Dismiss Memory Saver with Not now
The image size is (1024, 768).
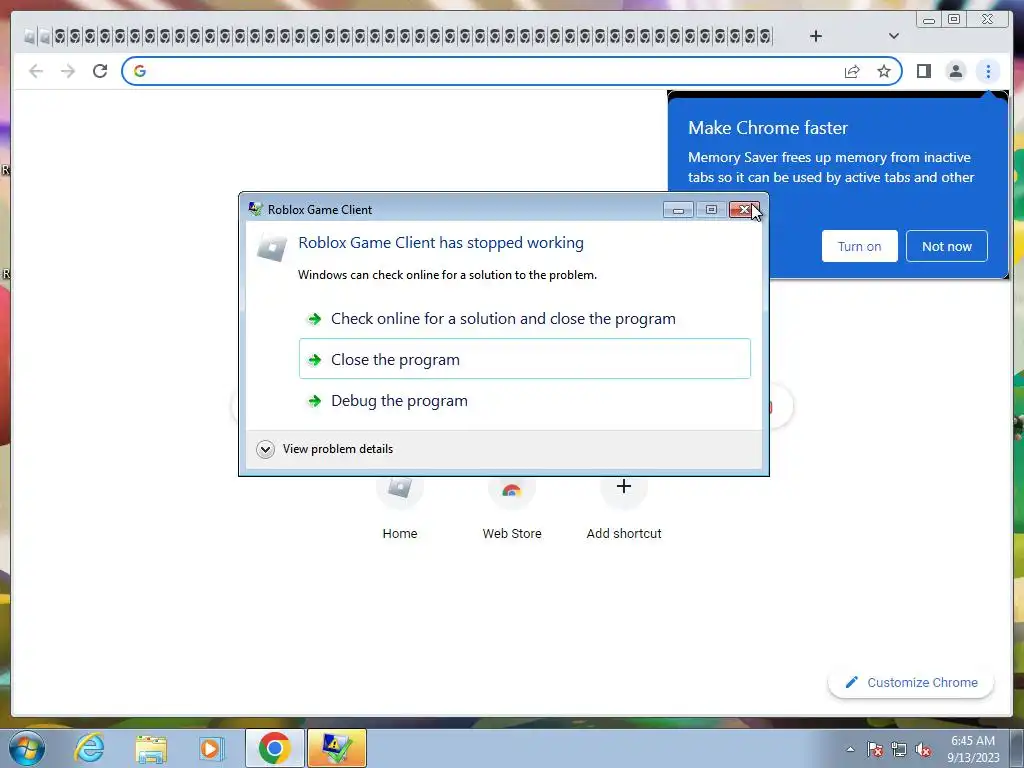point(946,246)
